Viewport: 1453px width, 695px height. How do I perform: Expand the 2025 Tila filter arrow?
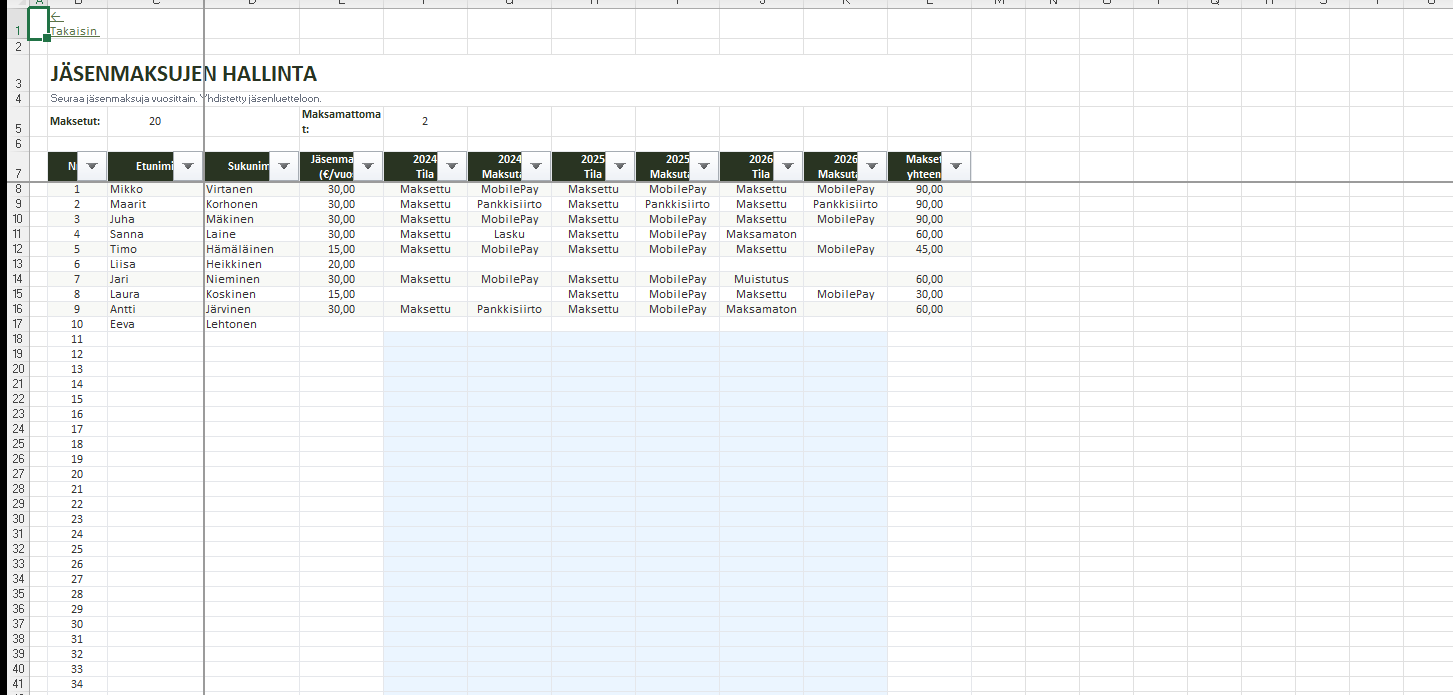click(619, 166)
